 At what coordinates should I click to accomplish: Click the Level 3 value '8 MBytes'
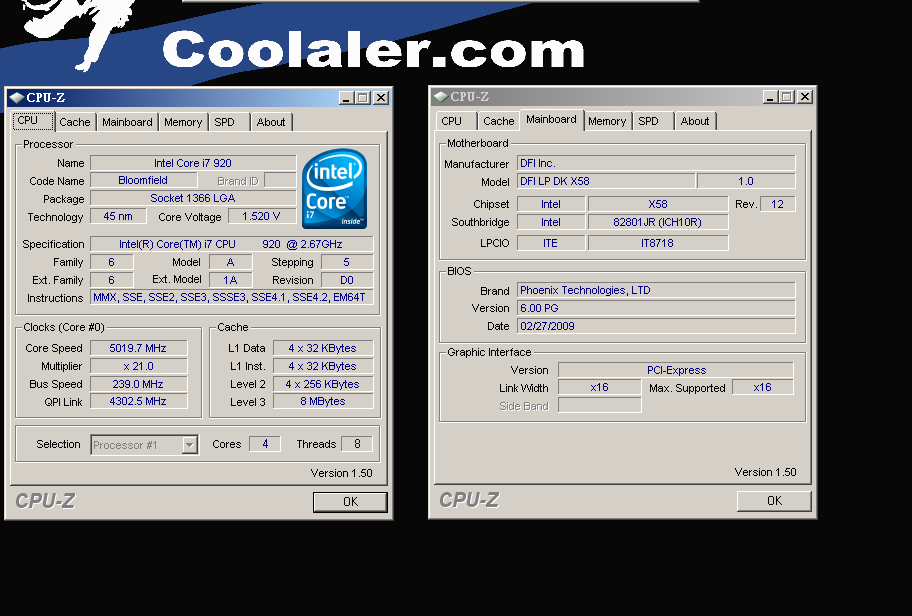(x=323, y=401)
